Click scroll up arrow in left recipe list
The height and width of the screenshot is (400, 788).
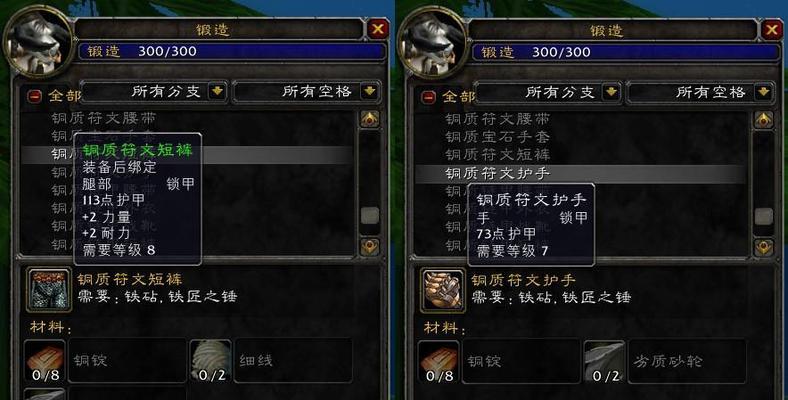(x=370, y=119)
